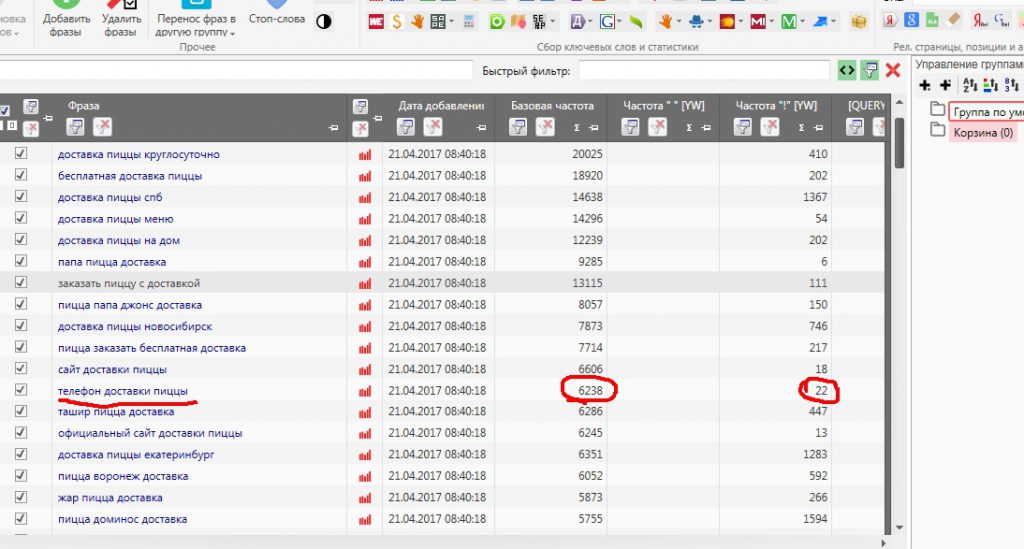
Task: Toggle checkbox for телефон доставки пиццы
Action: [x=21, y=390]
